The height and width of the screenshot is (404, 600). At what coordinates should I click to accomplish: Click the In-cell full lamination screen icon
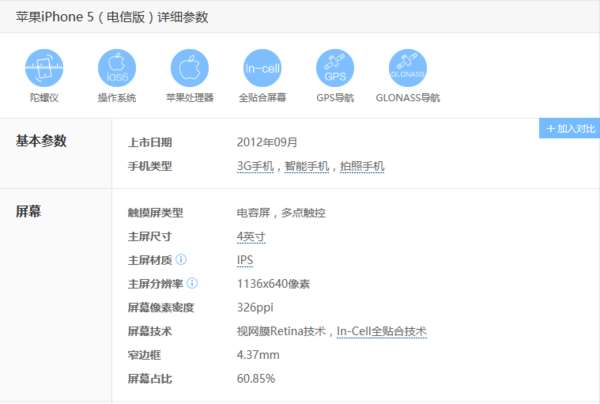tap(262, 68)
